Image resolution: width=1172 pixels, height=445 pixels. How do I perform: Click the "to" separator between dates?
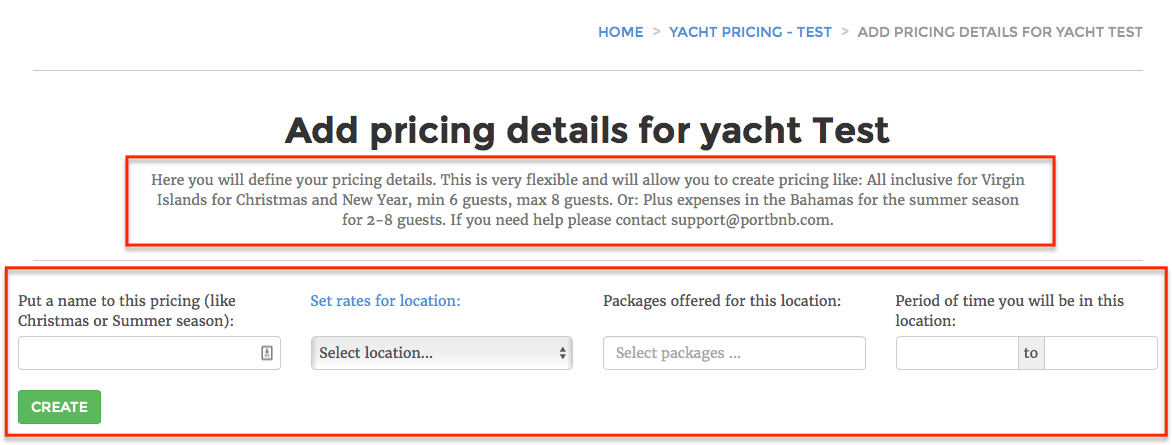tap(1031, 353)
